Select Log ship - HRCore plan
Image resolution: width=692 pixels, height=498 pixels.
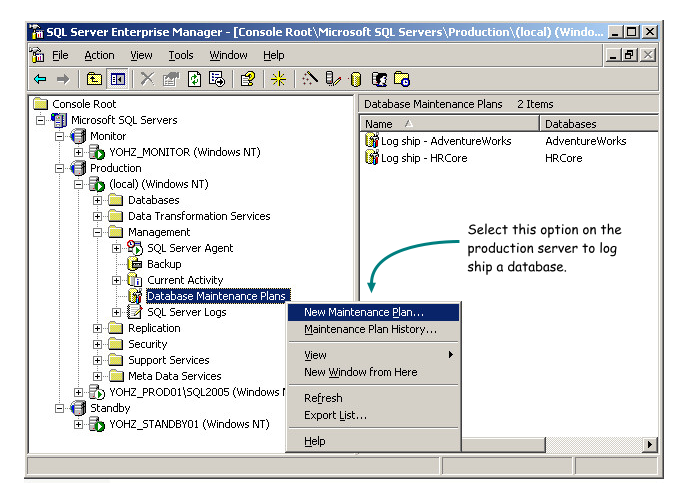click(x=424, y=158)
